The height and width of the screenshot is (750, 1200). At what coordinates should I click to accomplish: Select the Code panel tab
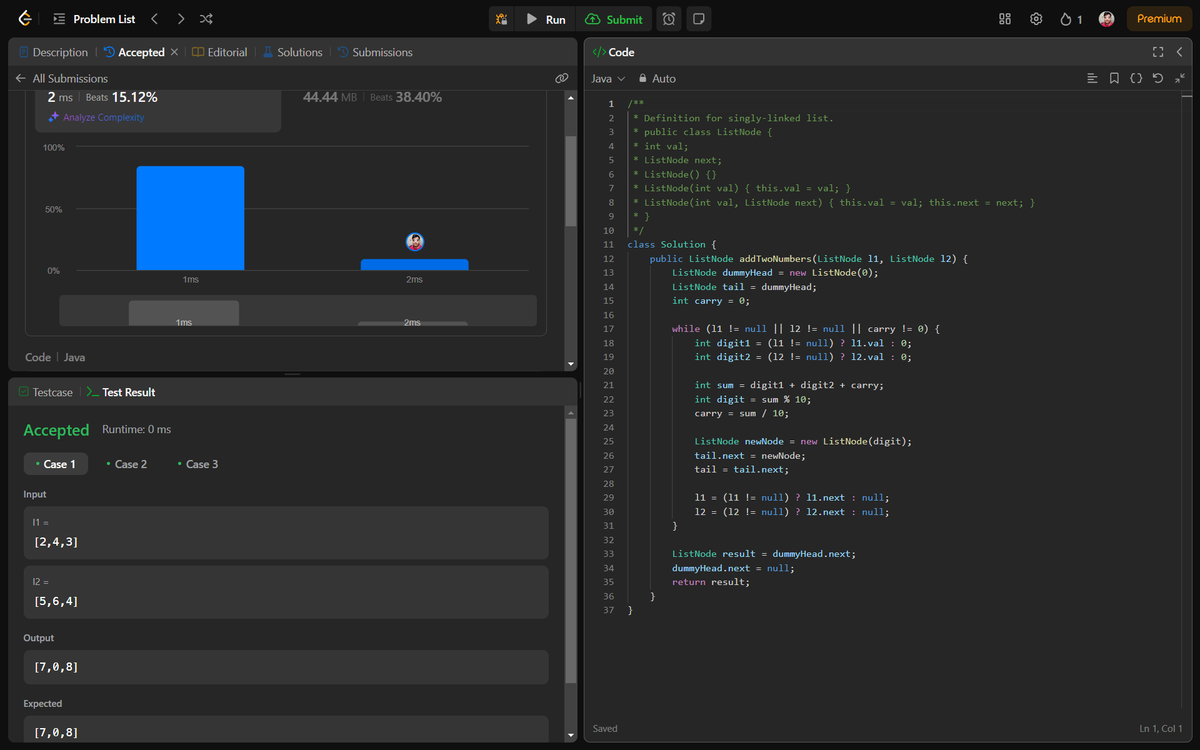click(613, 52)
